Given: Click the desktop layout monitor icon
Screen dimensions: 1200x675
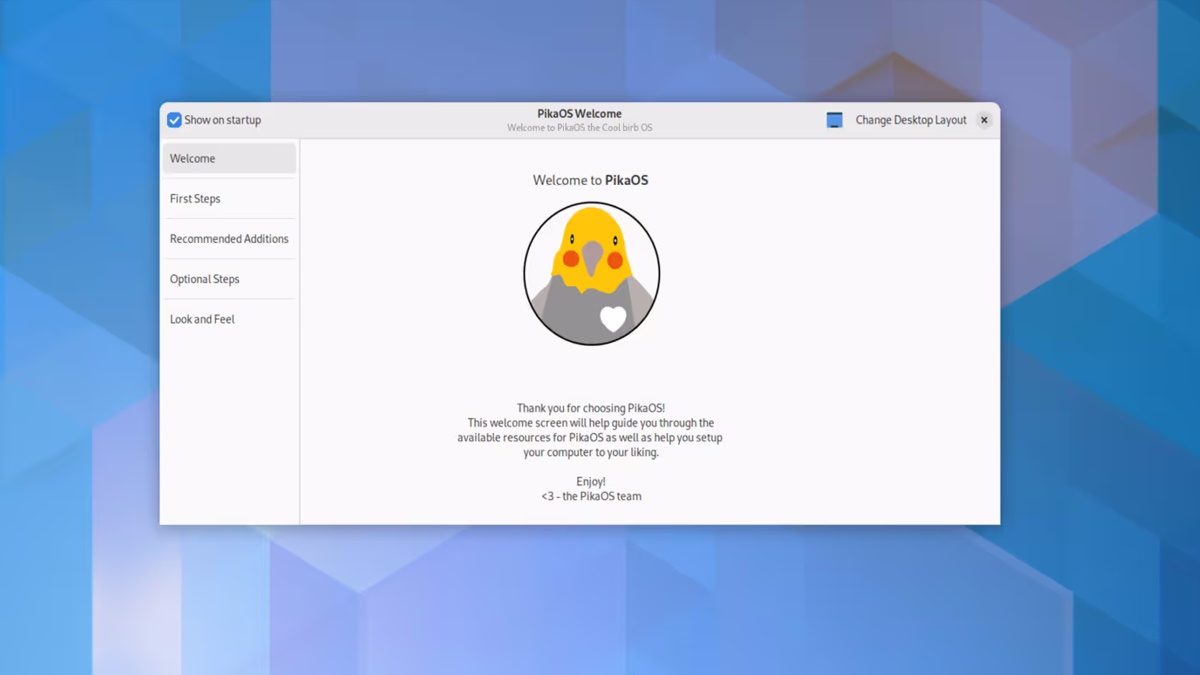Looking at the screenshot, I should [835, 120].
